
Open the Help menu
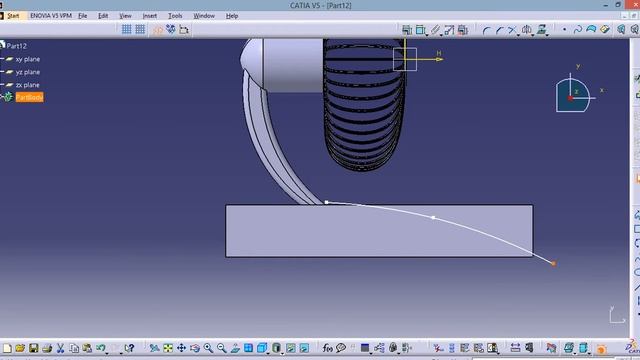(x=232, y=16)
